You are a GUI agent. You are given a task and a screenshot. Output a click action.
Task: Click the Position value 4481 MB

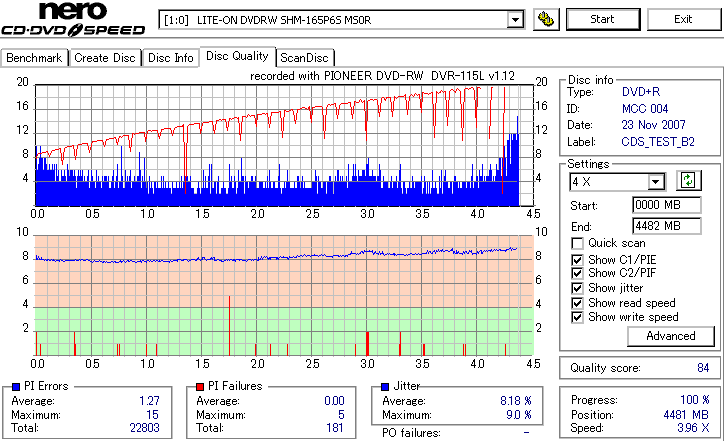click(x=686, y=415)
